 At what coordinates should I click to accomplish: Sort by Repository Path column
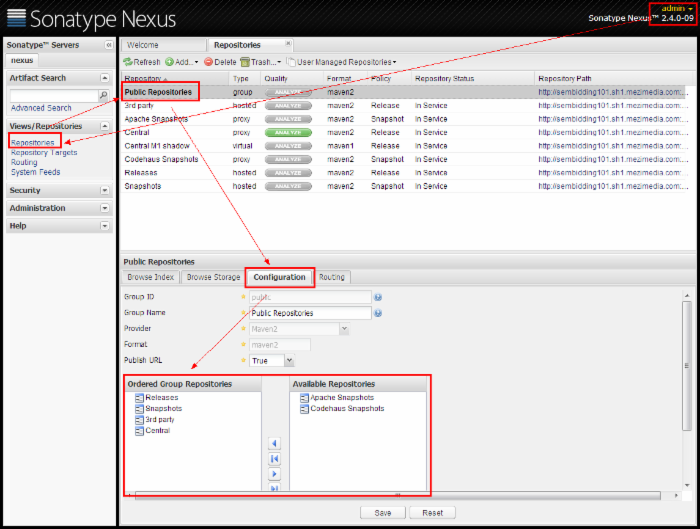coord(612,79)
